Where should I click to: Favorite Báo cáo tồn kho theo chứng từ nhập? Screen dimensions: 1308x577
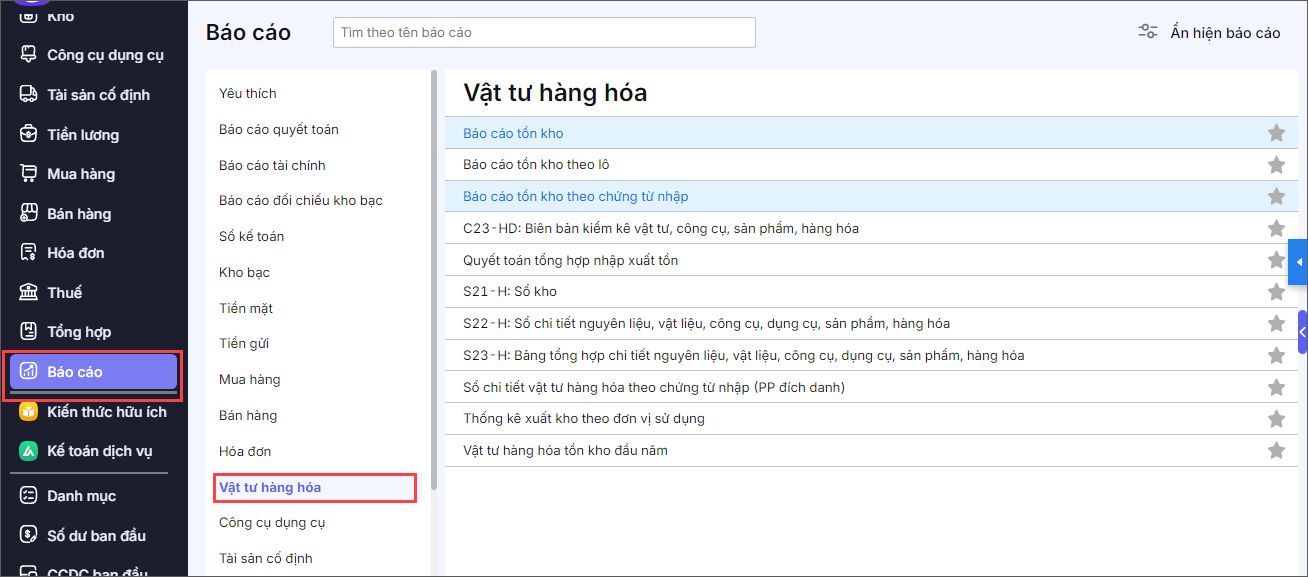1276,196
